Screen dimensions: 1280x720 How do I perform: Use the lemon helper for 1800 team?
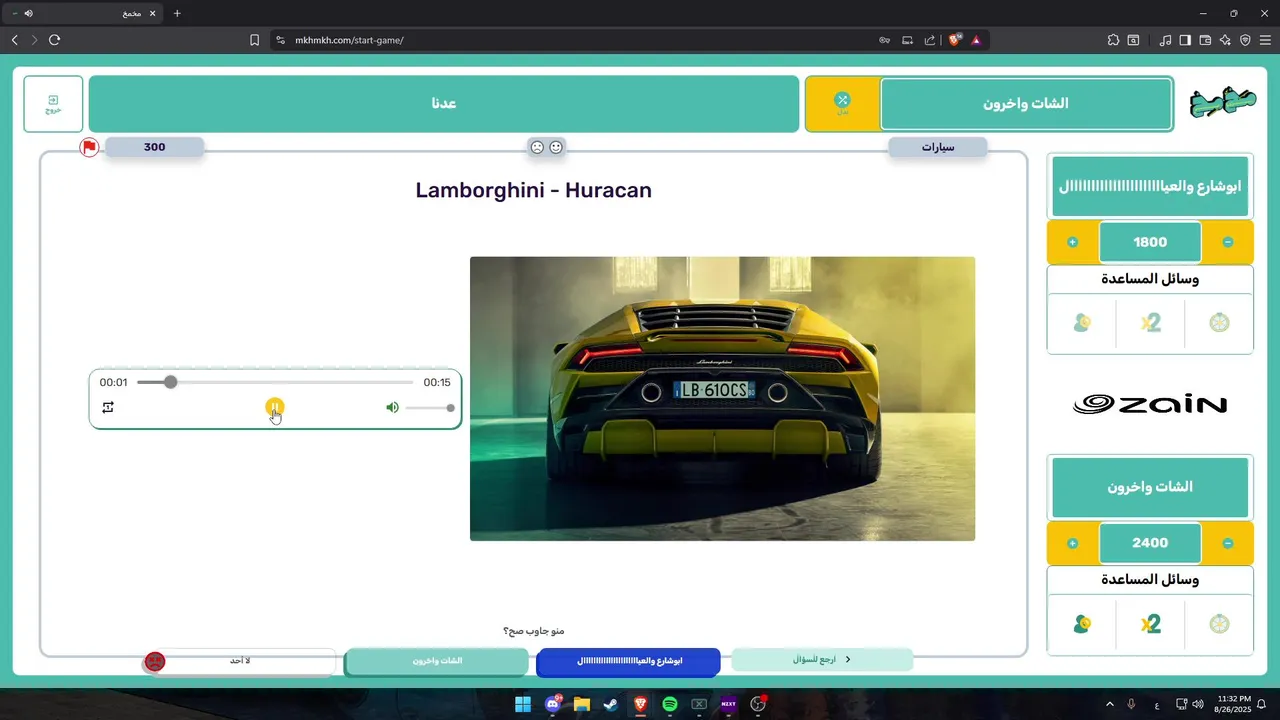click(1218, 323)
